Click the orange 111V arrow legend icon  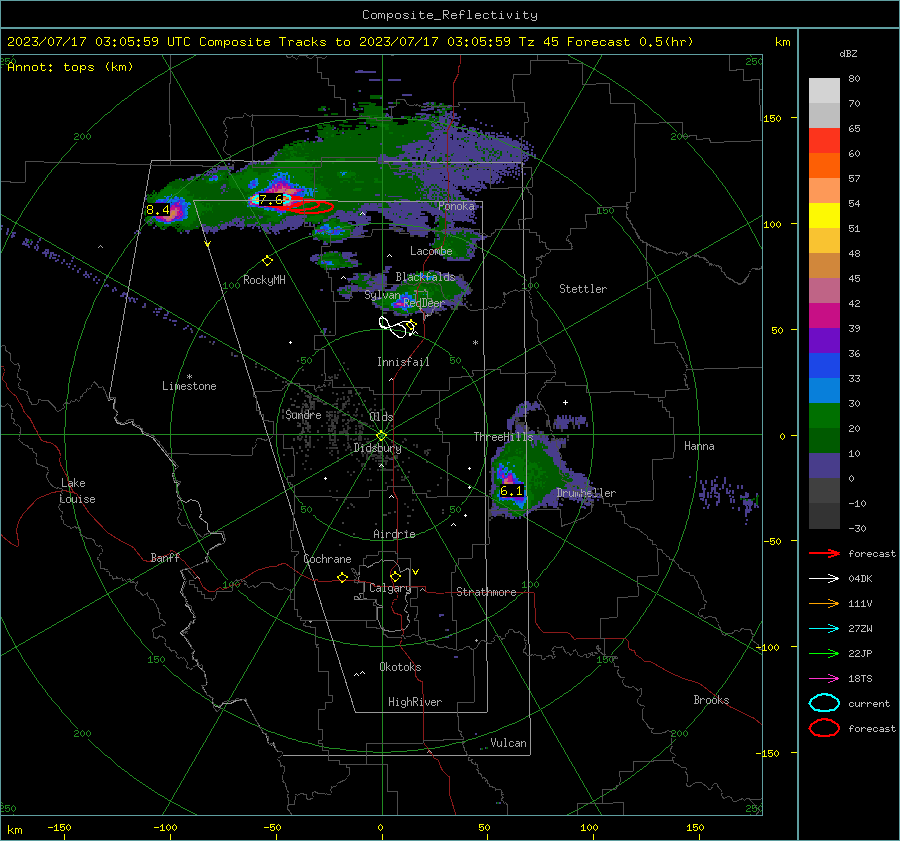pyautogui.click(x=824, y=603)
